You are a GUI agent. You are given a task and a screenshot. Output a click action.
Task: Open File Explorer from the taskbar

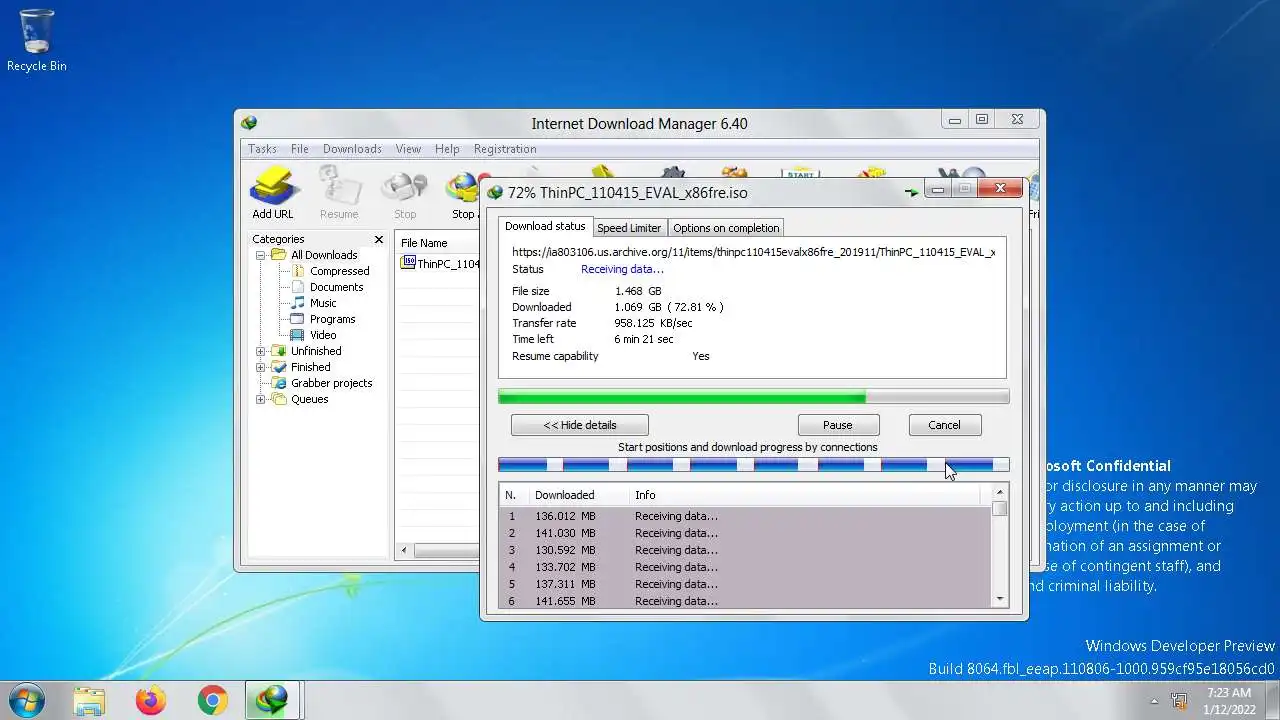coord(89,700)
